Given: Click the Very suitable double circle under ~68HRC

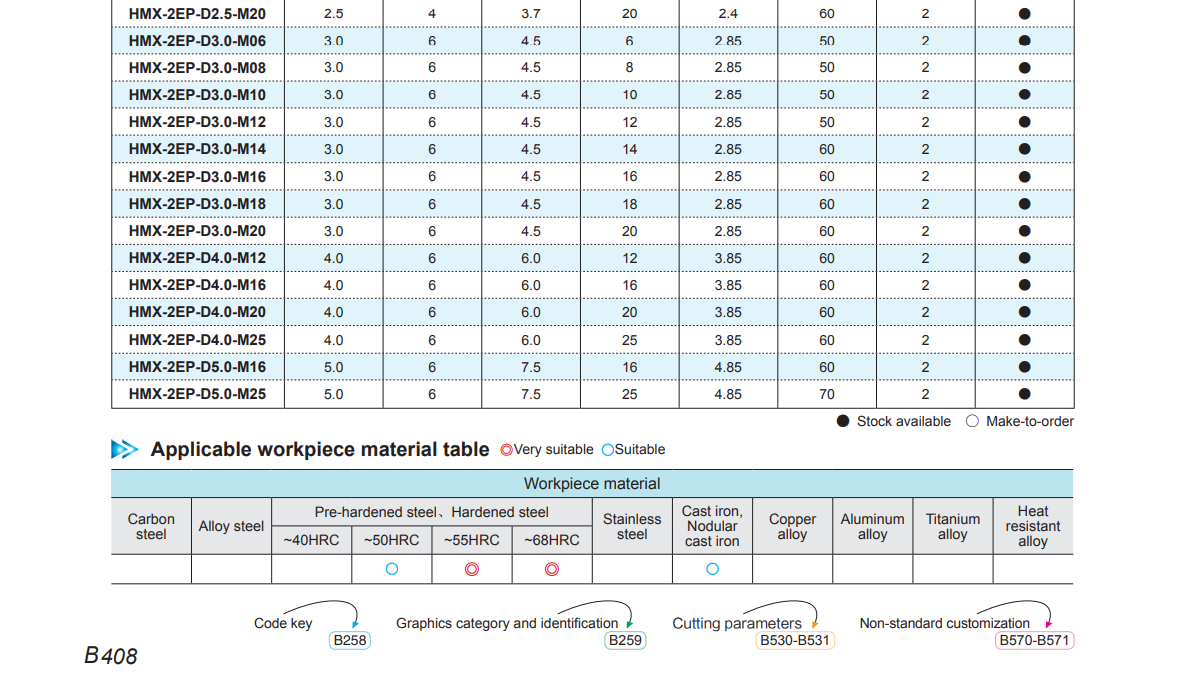Looking at the screenshot, I should click(x=551, y=569).
